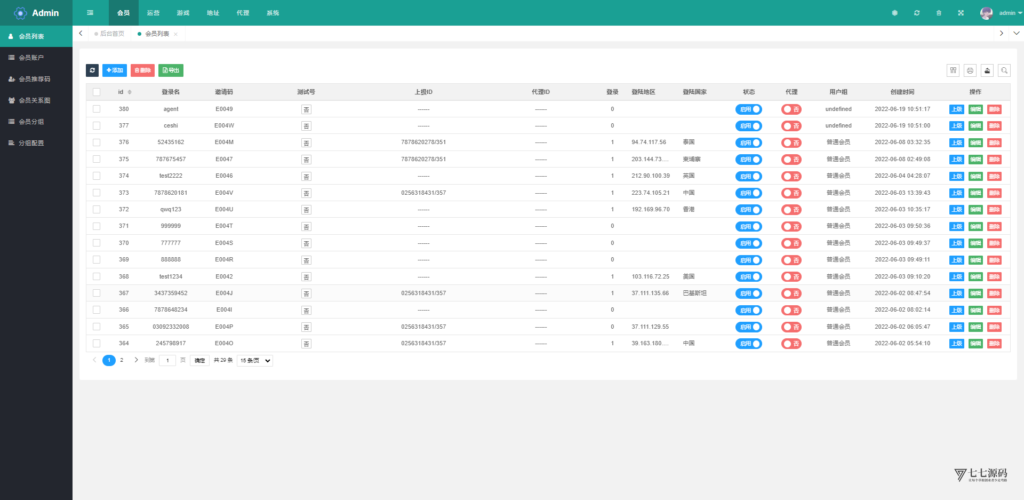Toggle the 代理 switch for user ceshi
The height and width of the screenshot is (500, 1024).
[791, 125]
